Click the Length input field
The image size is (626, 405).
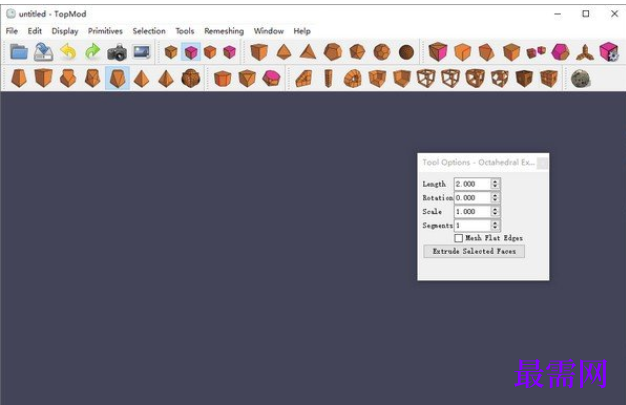[x=473, y=184]
